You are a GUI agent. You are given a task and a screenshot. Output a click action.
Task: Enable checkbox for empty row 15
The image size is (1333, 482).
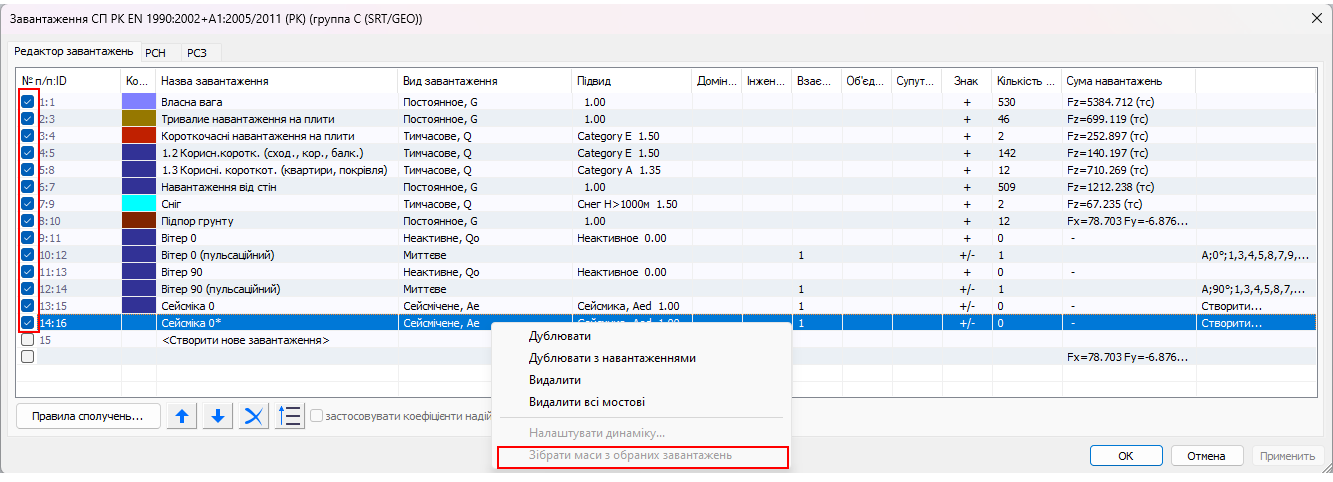click(28, 340)
